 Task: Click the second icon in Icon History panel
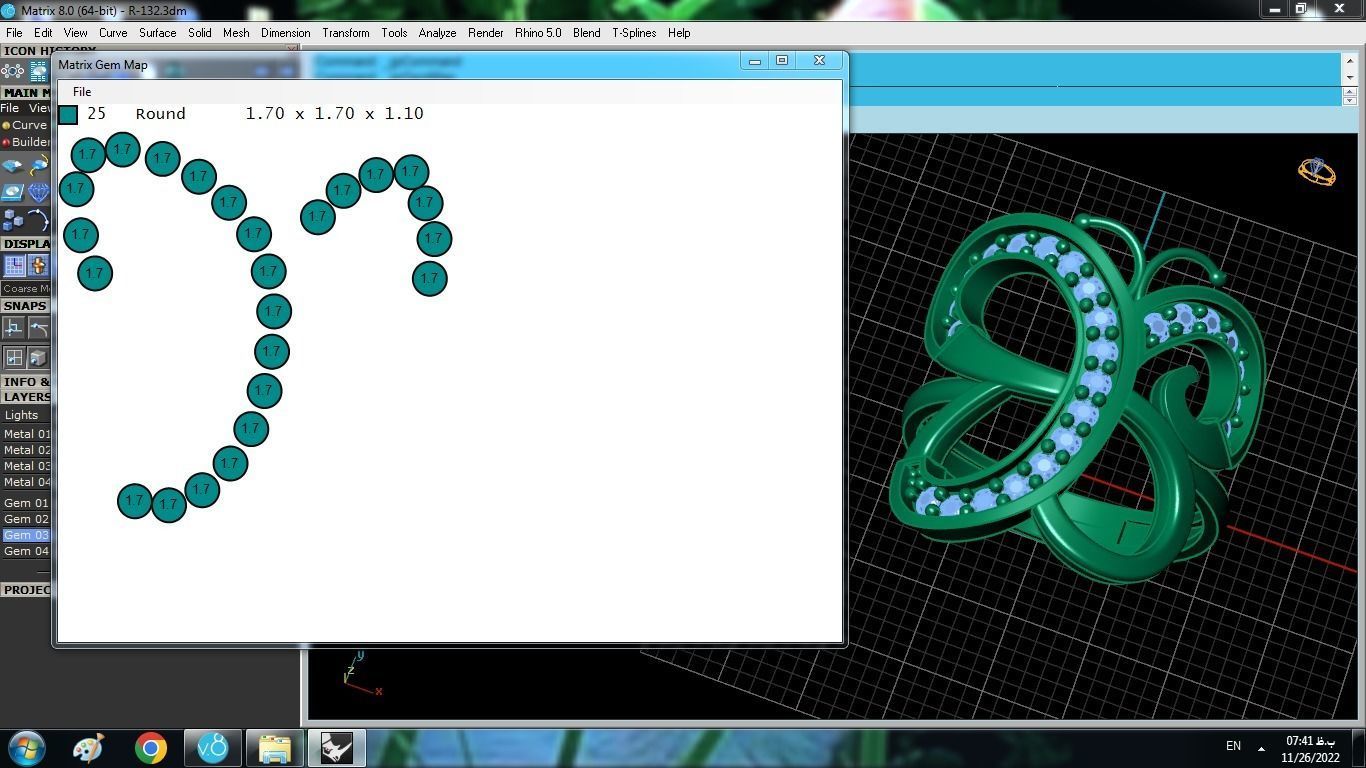[39, 71]
